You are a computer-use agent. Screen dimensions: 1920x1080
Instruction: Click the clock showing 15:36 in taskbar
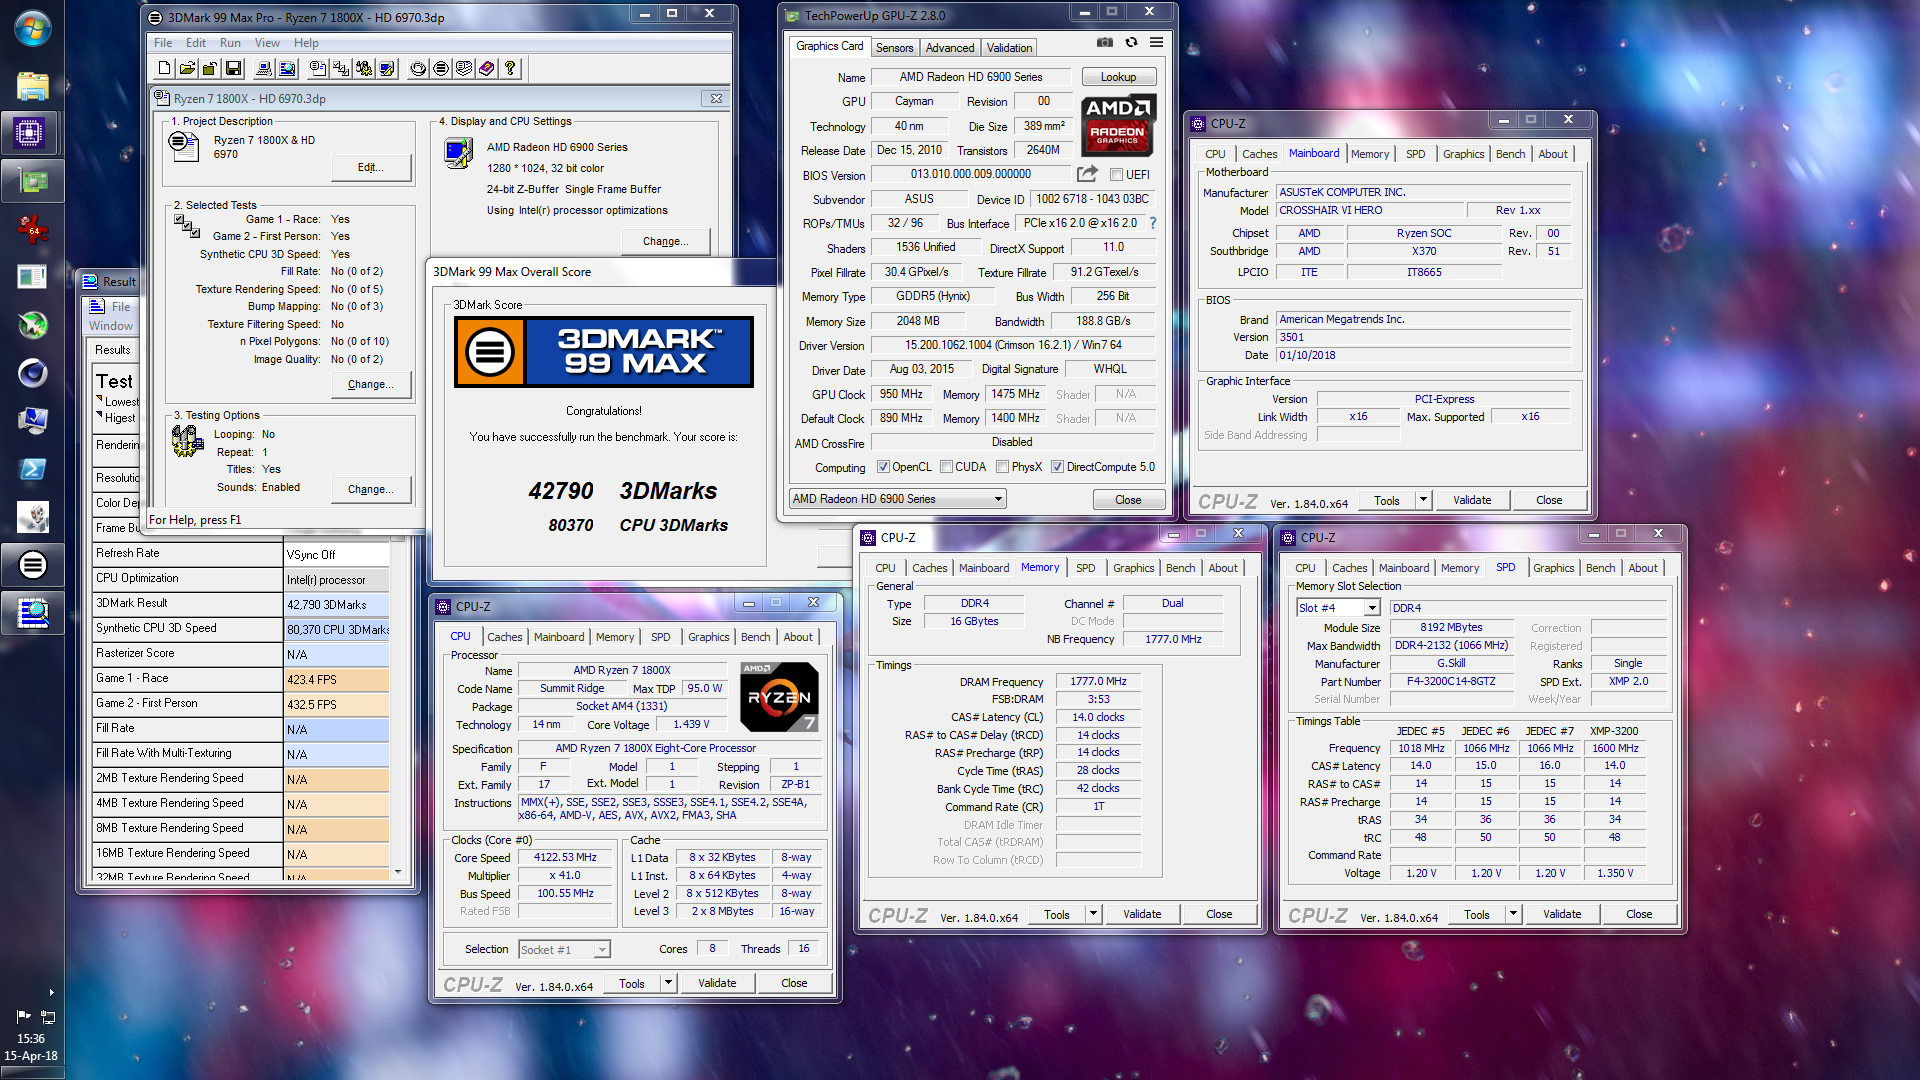pos(31,1038)
